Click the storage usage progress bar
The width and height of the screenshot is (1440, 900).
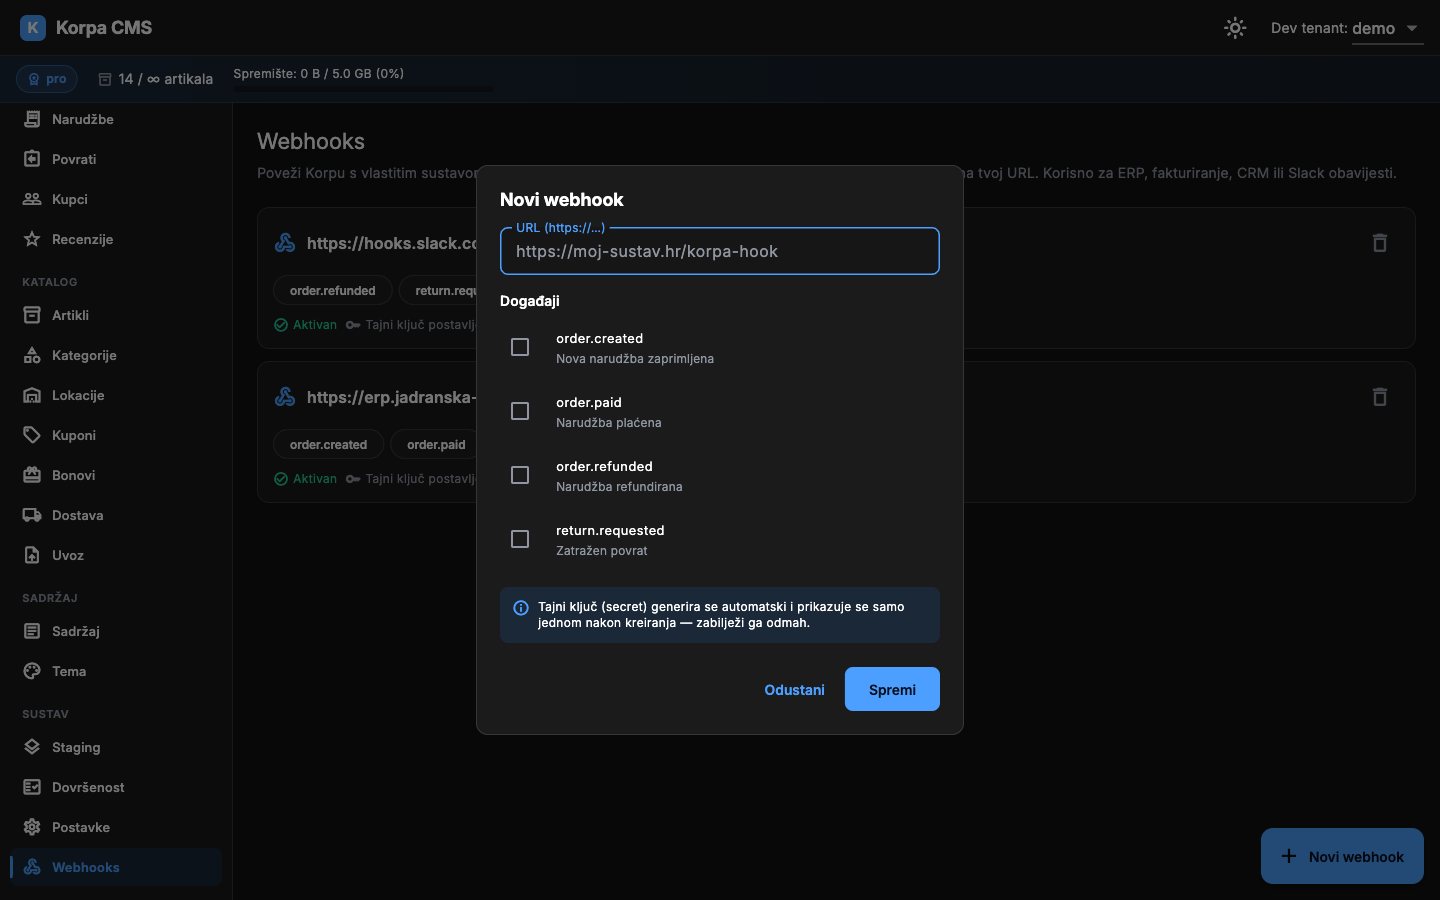(363, 89)
